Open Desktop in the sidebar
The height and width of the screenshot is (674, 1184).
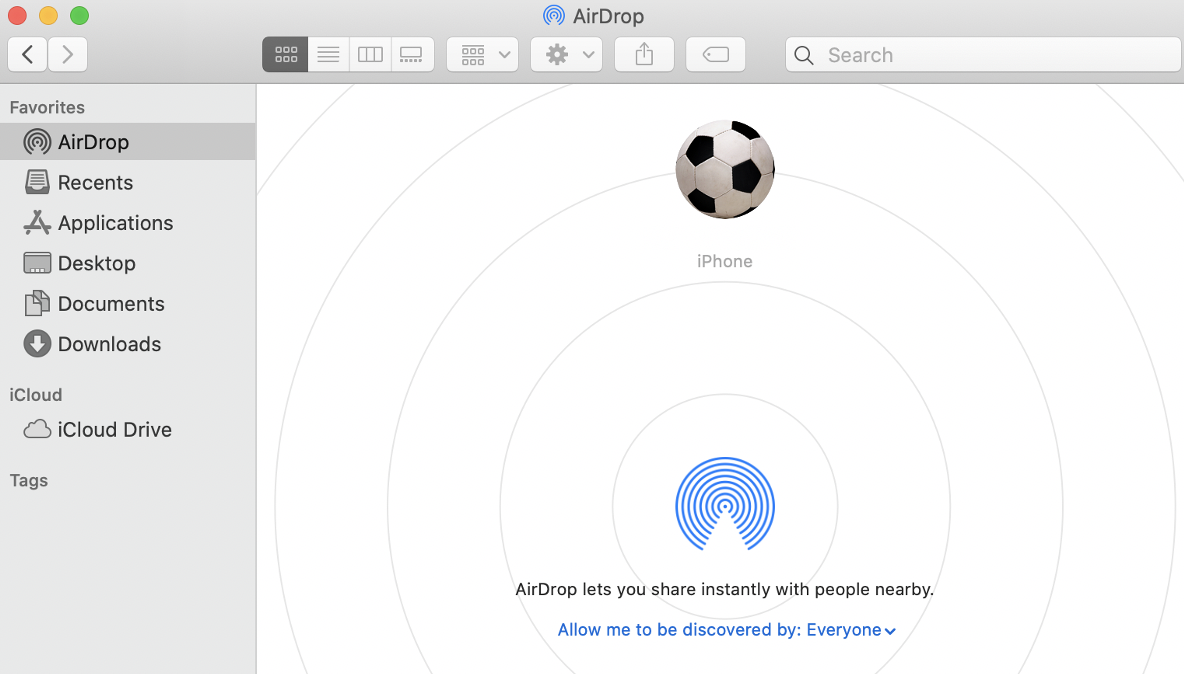[x=128, y=263]
